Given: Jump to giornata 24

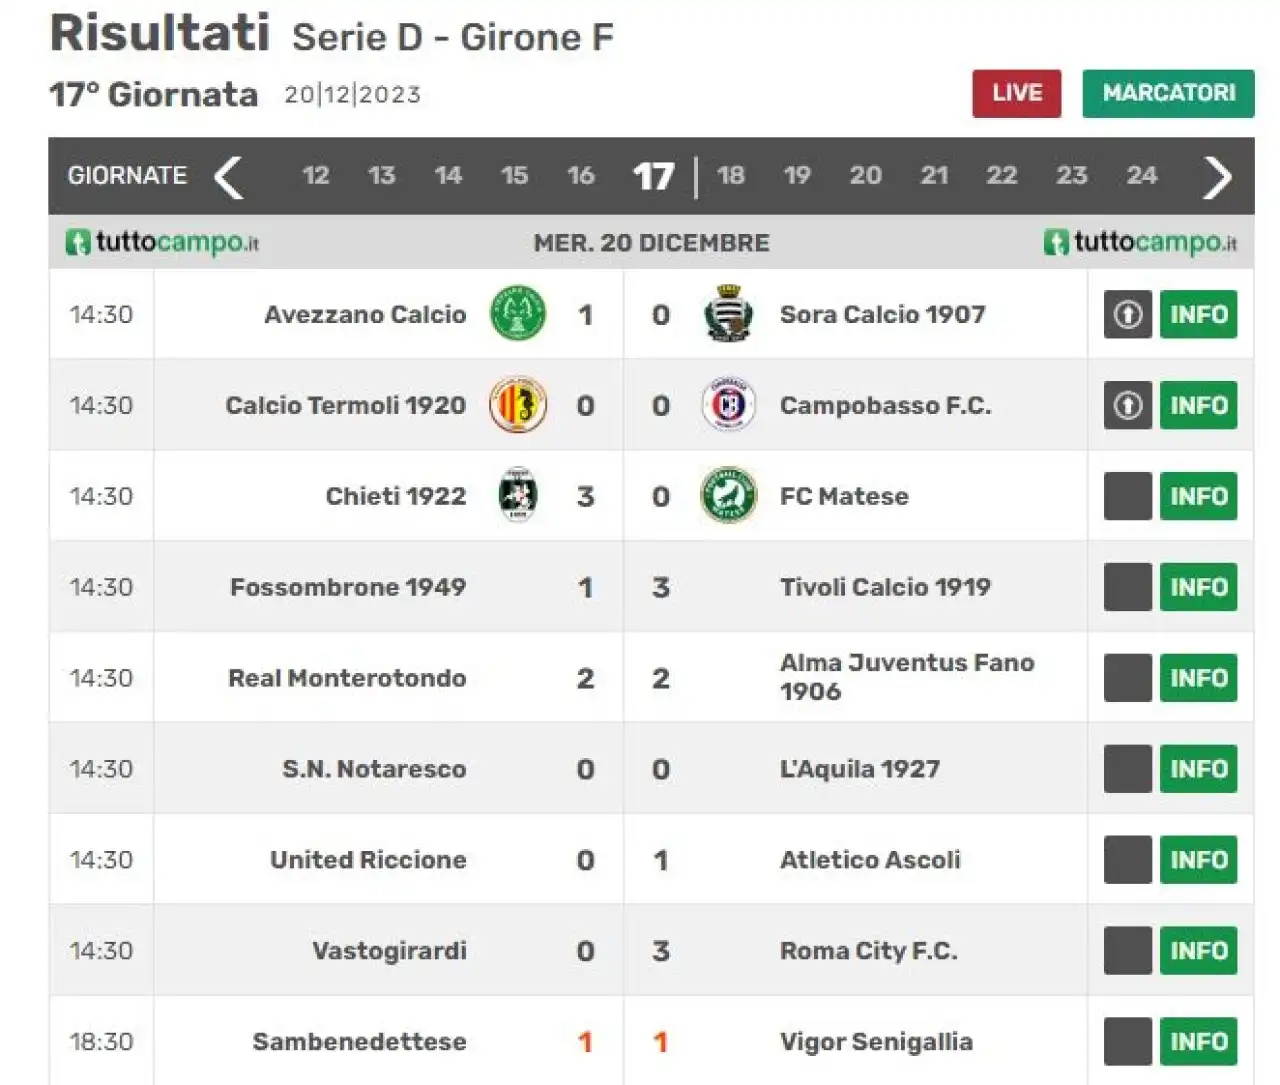Looking at the screenshot, I should pos(1142,176).
